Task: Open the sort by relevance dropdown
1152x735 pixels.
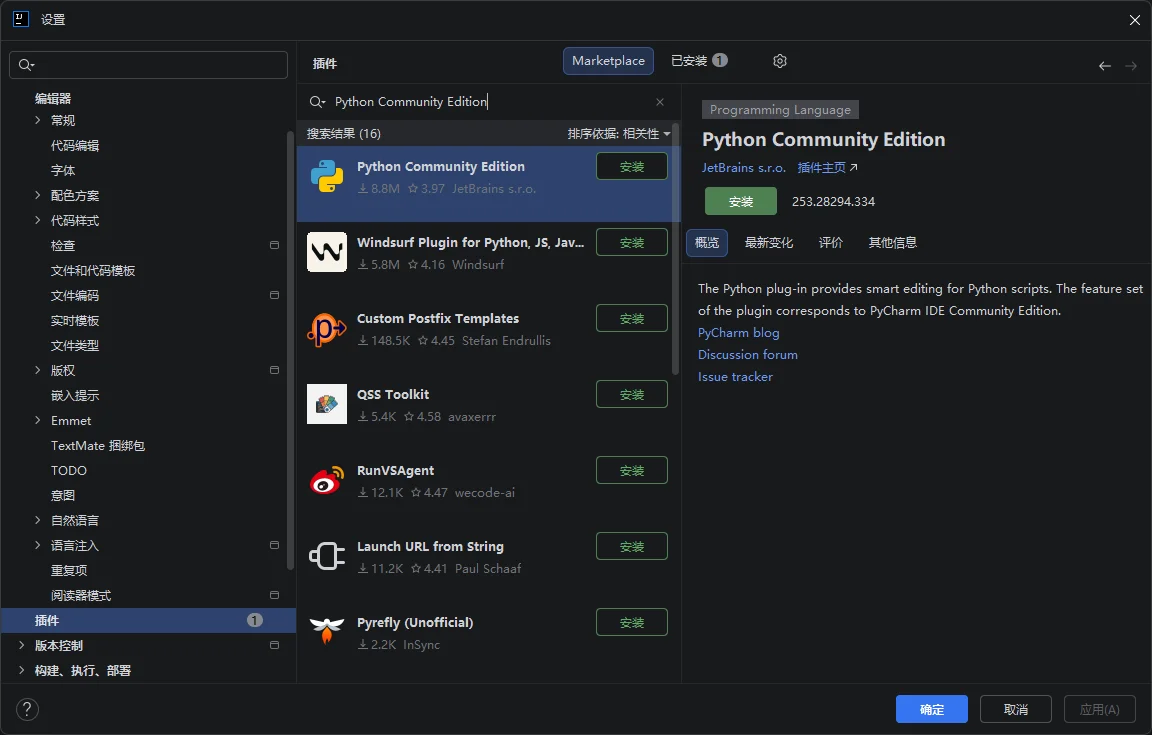Action: [619, 134]
